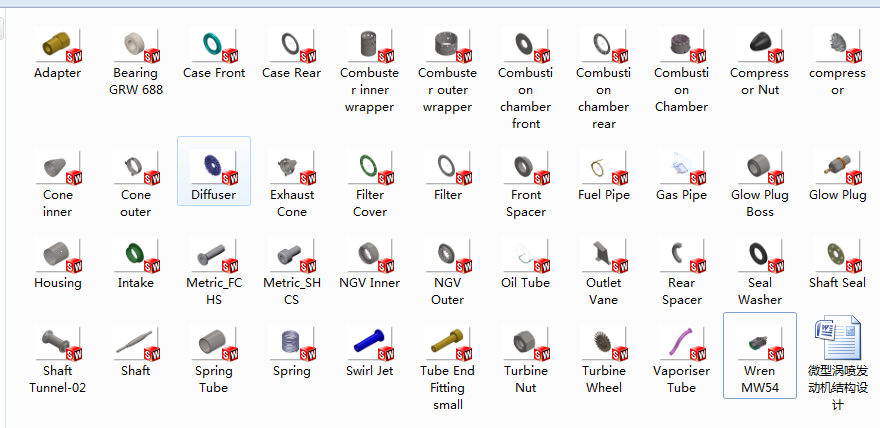Screen dimensions: 880x428
Task: Select the Outlet Vane file icon
Action: [x=603, y=256]
